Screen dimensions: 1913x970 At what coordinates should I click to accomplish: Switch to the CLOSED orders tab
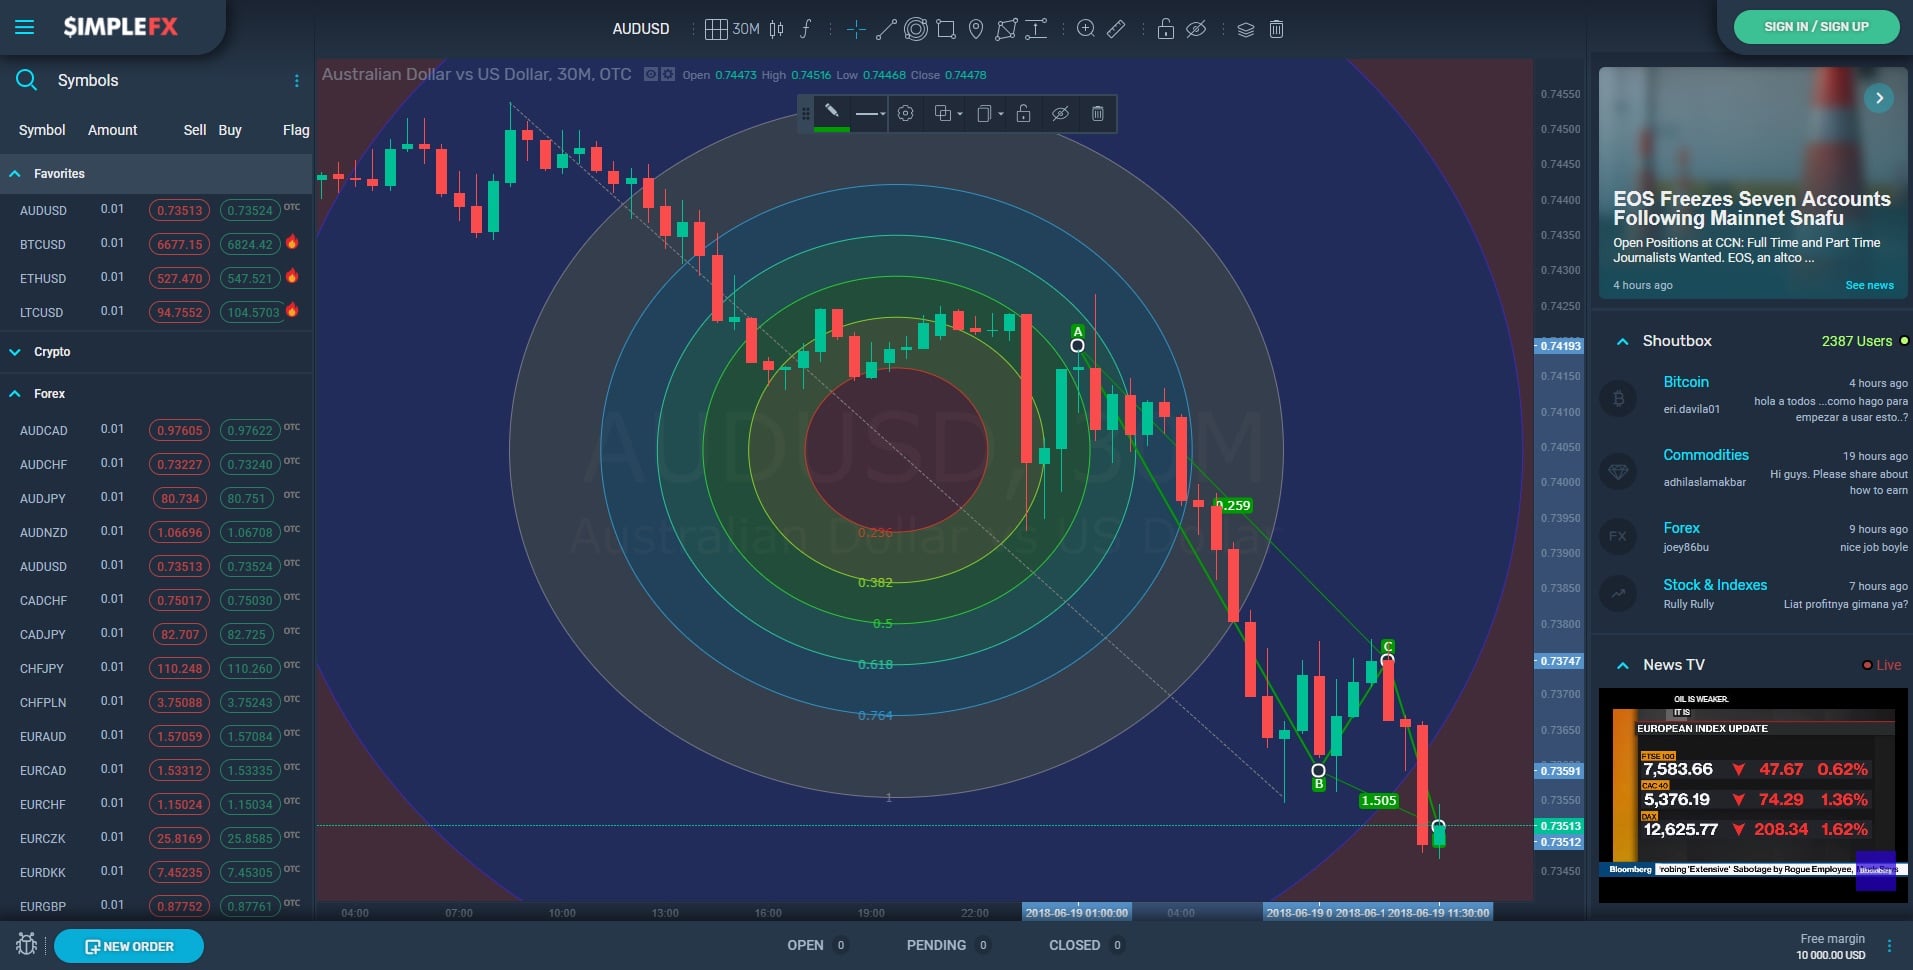(1074, 945)
